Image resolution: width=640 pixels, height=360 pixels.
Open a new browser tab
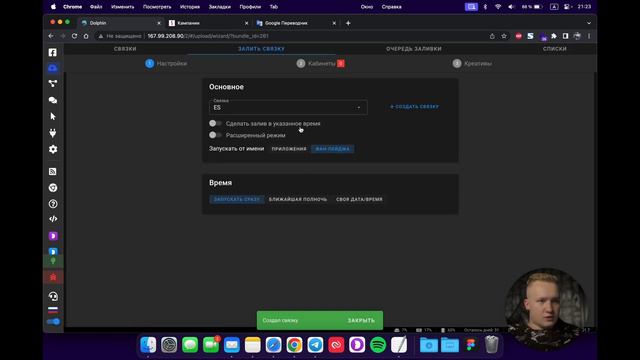(348, 23)
